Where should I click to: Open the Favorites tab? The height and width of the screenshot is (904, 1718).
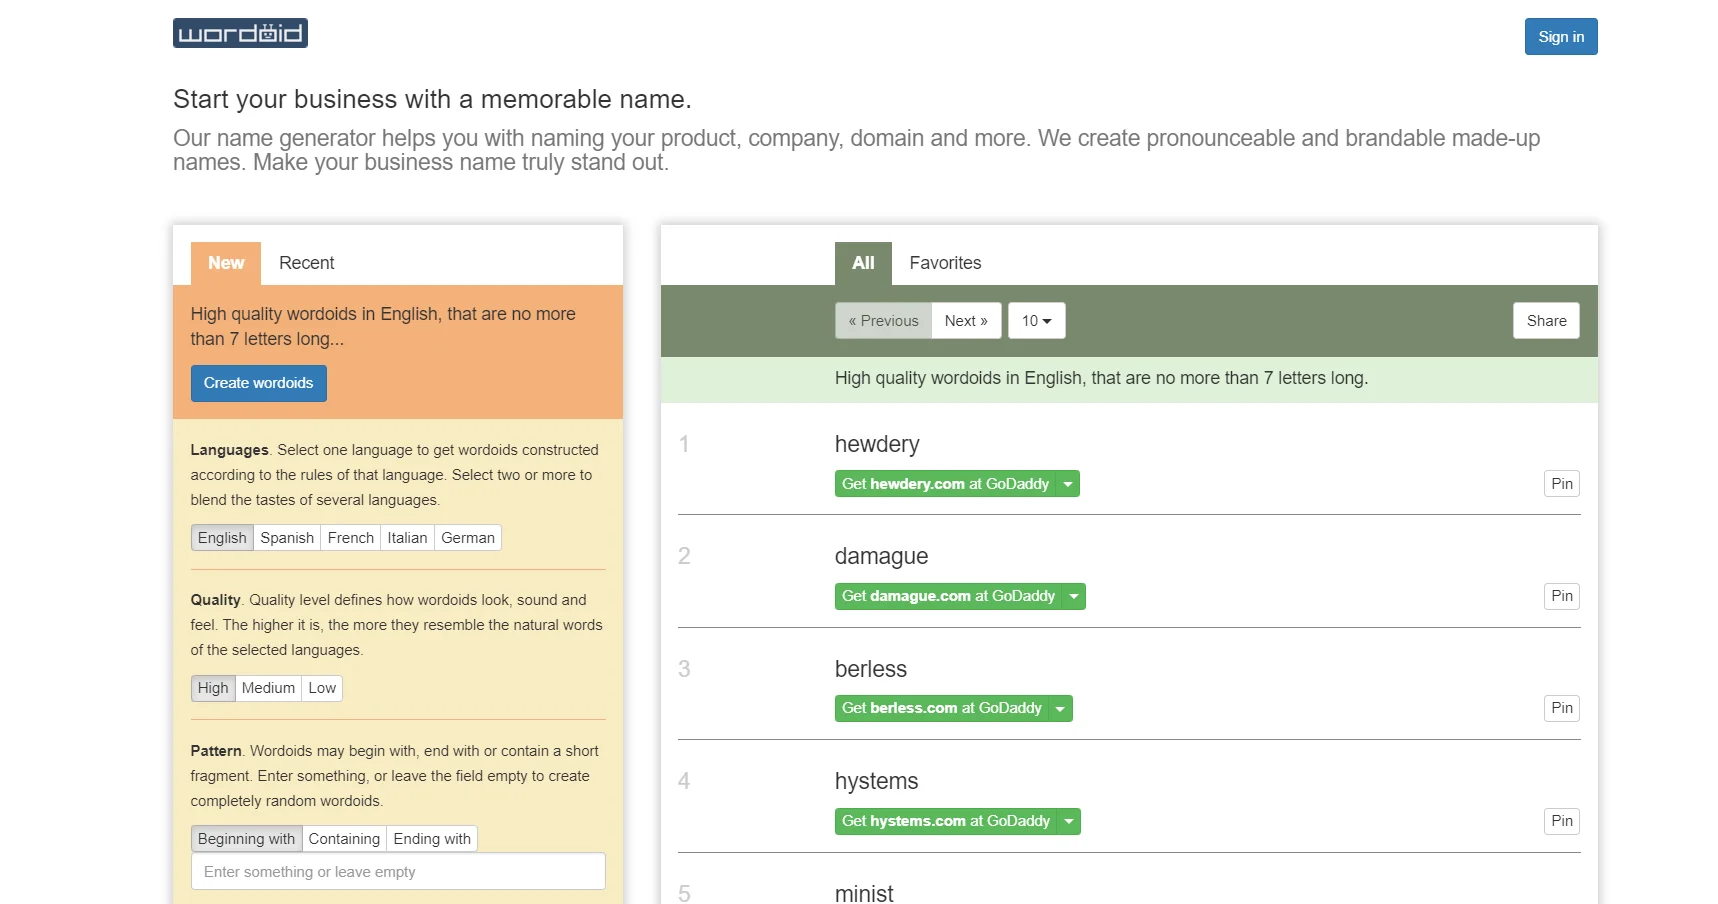point(945,263)
